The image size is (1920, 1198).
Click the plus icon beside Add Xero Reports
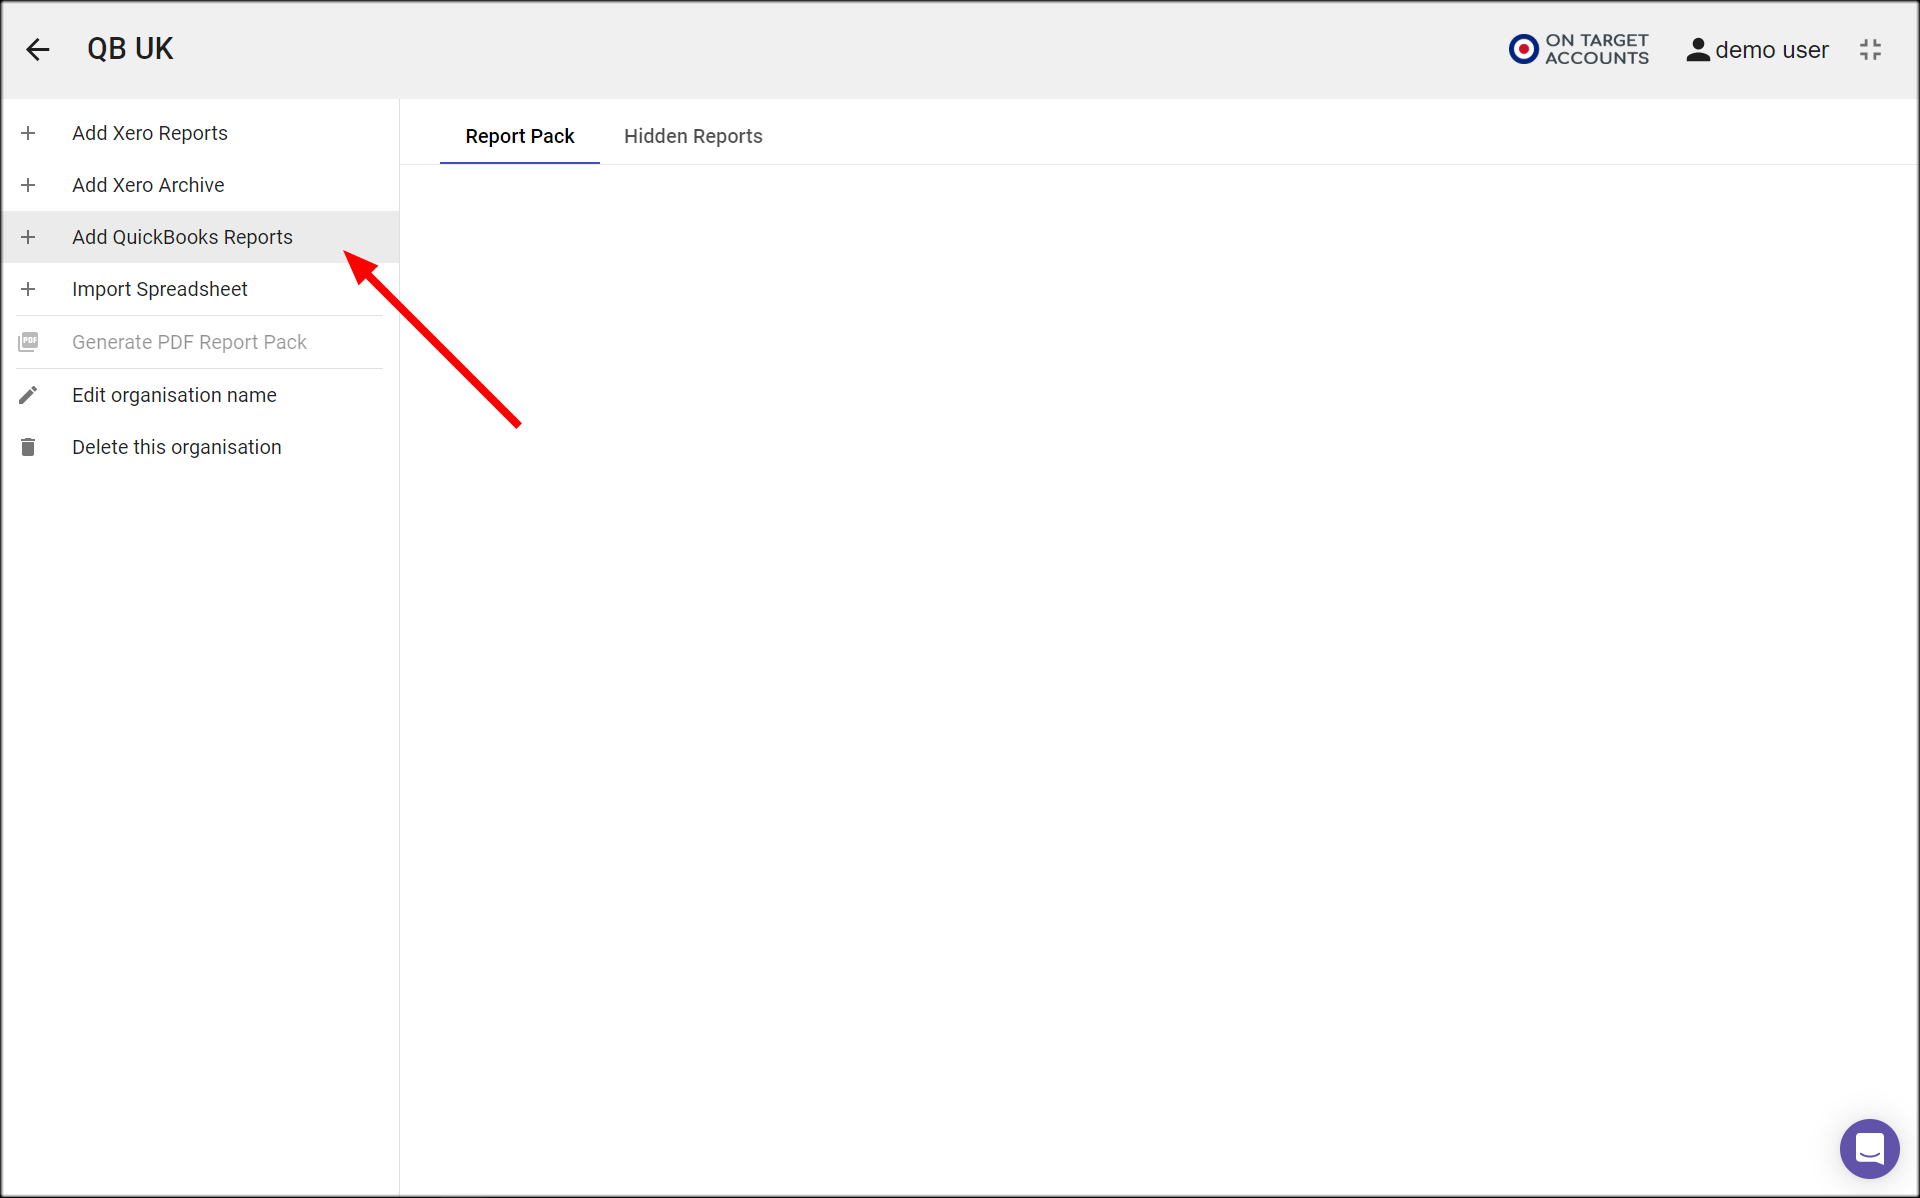click(x=28, y=133)
